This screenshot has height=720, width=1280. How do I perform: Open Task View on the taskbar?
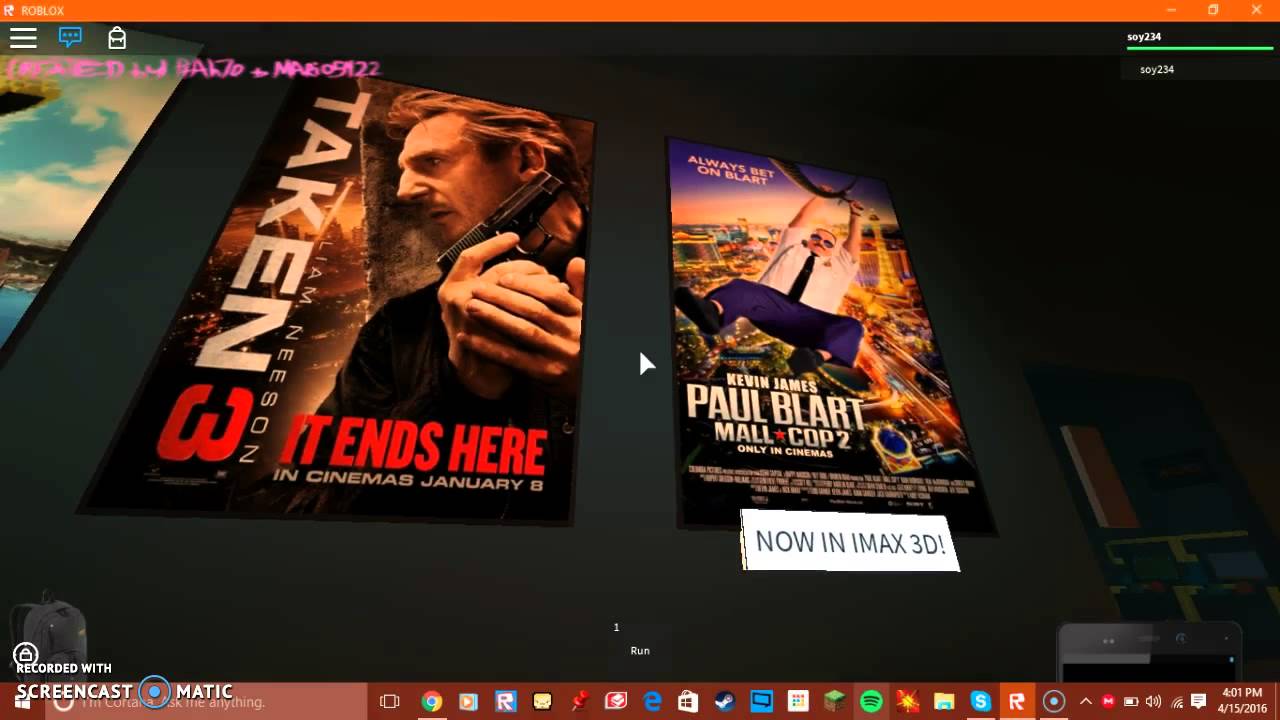coord(390,702)
